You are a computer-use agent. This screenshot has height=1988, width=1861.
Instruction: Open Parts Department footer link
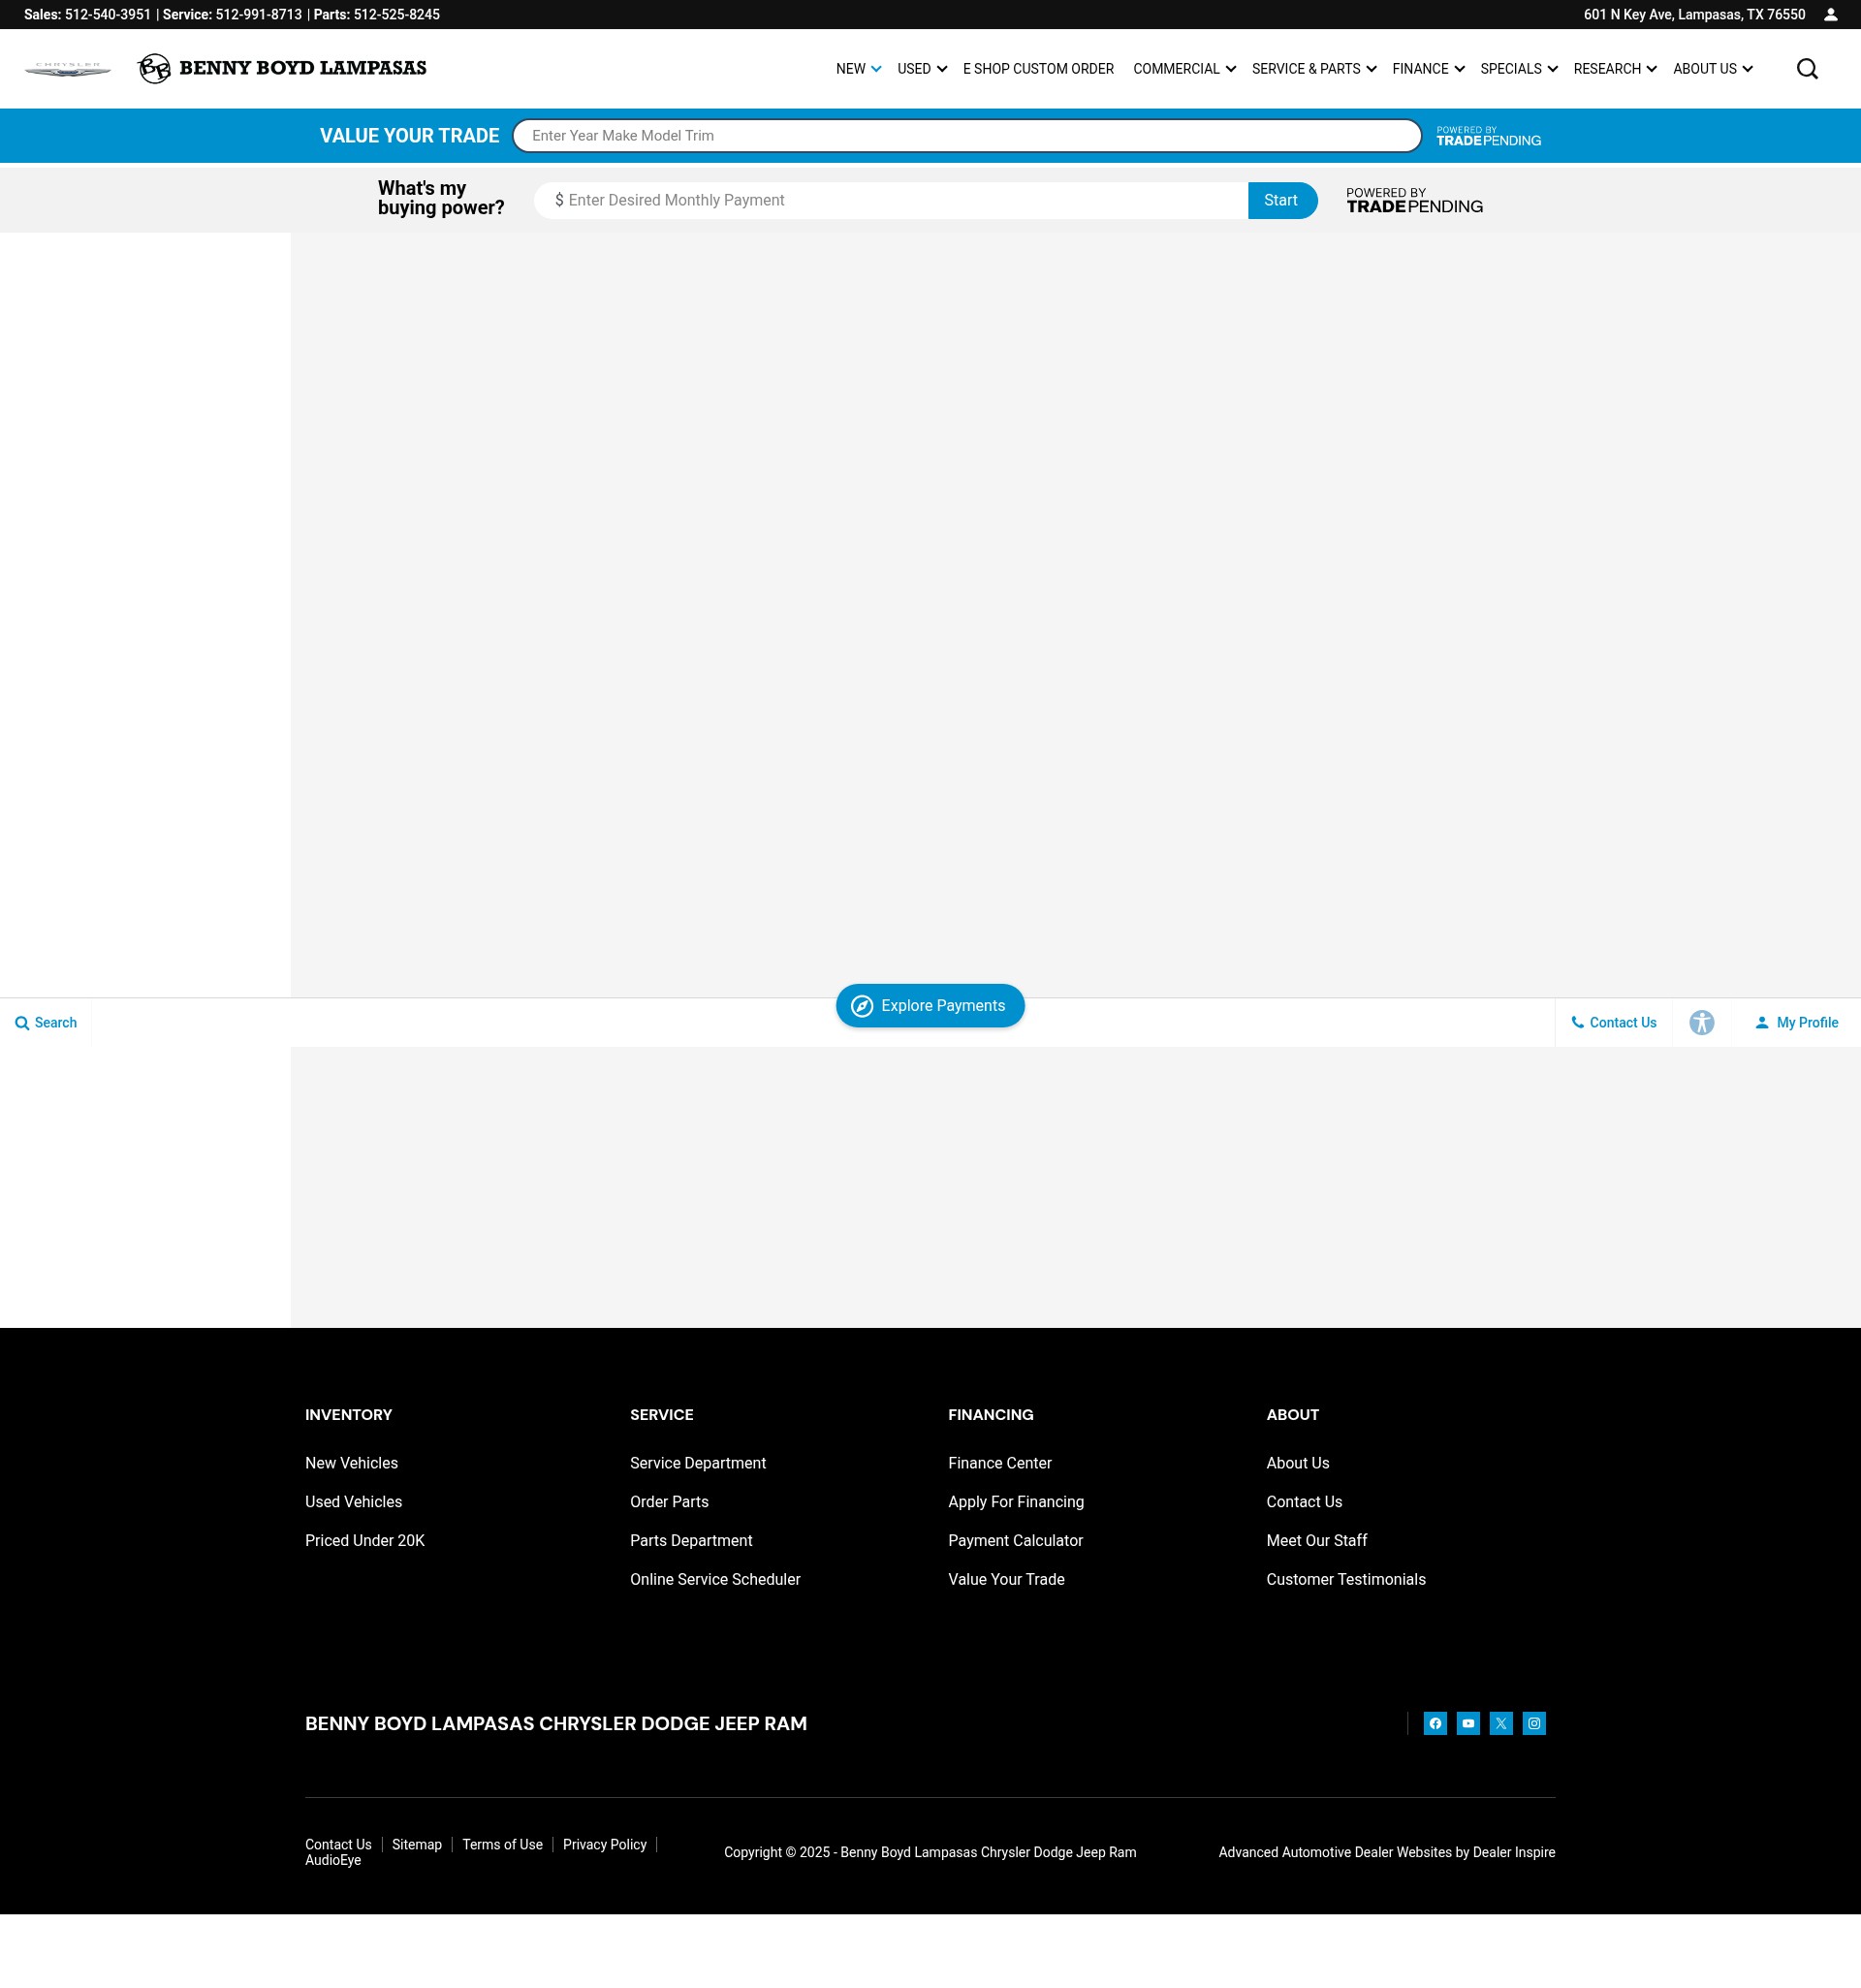[x=691, y=1541]
